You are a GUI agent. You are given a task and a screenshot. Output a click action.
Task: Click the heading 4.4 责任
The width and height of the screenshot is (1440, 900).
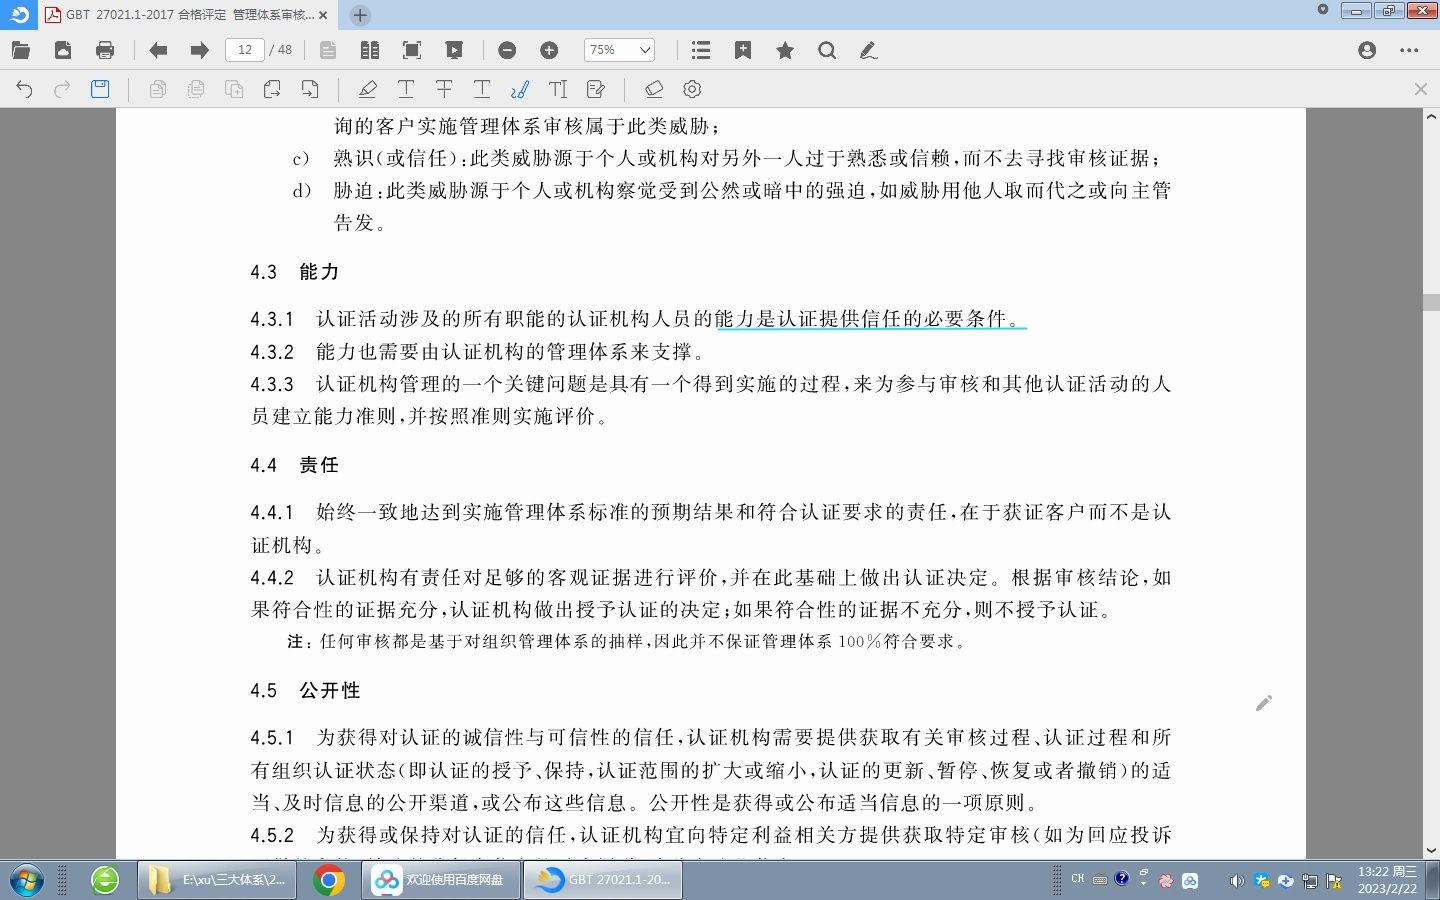point(295,465)
